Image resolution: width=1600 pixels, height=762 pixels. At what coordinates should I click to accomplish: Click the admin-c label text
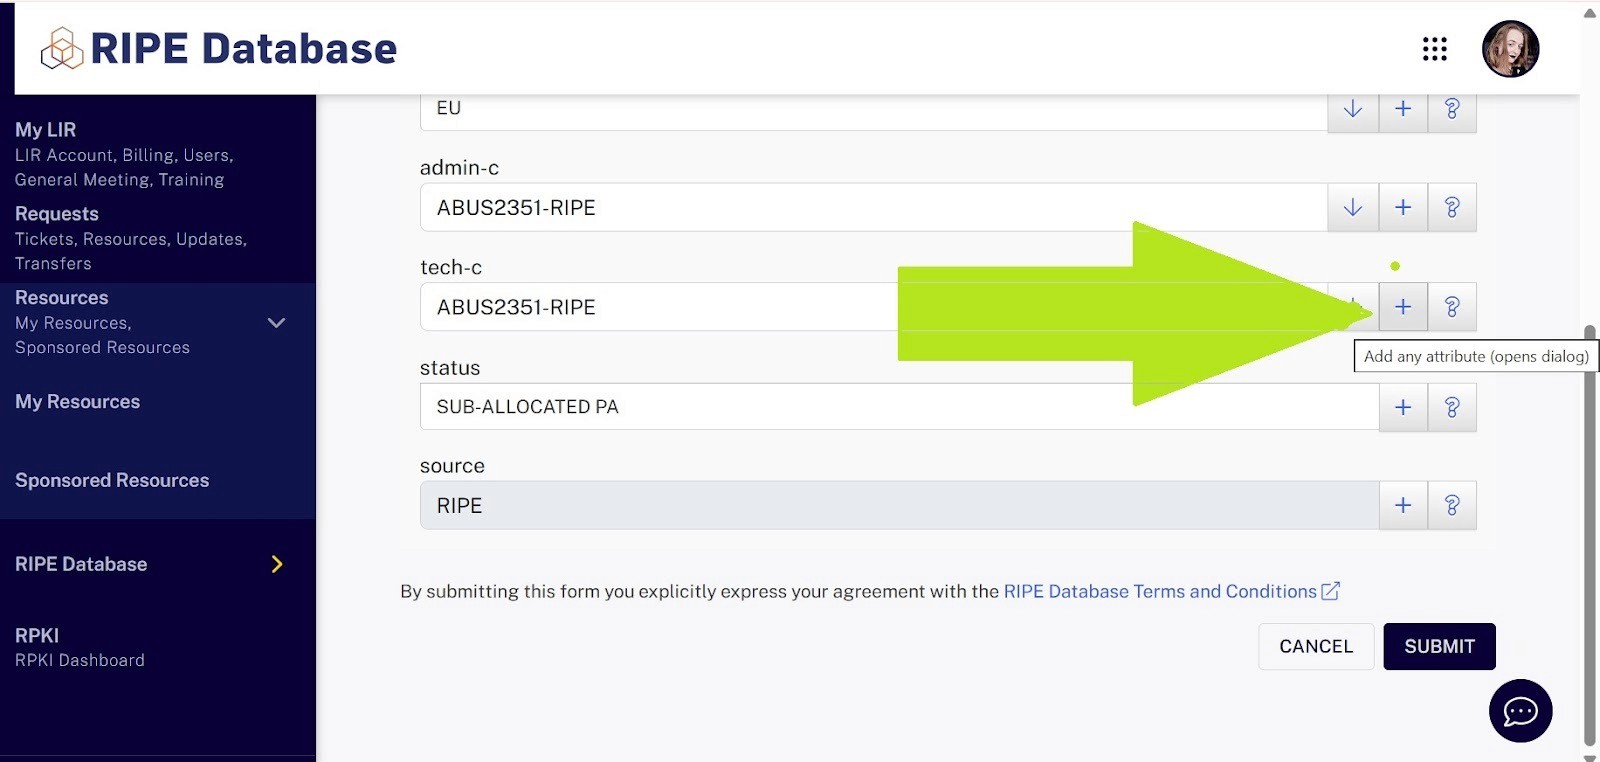[459, 167]
